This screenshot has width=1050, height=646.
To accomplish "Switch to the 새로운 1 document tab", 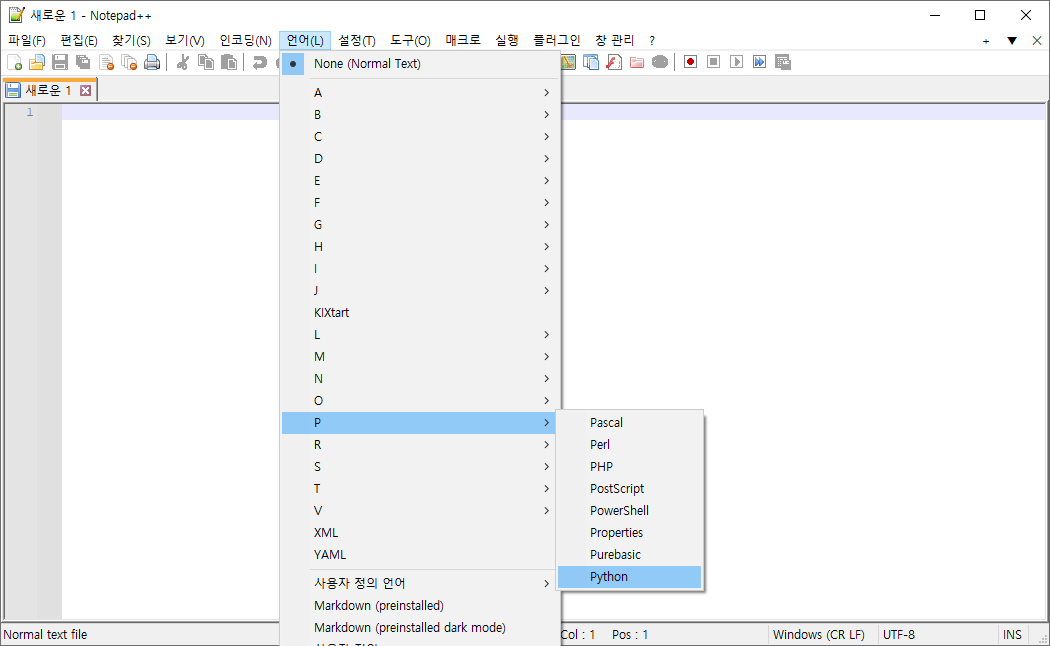I will point(49,90).
